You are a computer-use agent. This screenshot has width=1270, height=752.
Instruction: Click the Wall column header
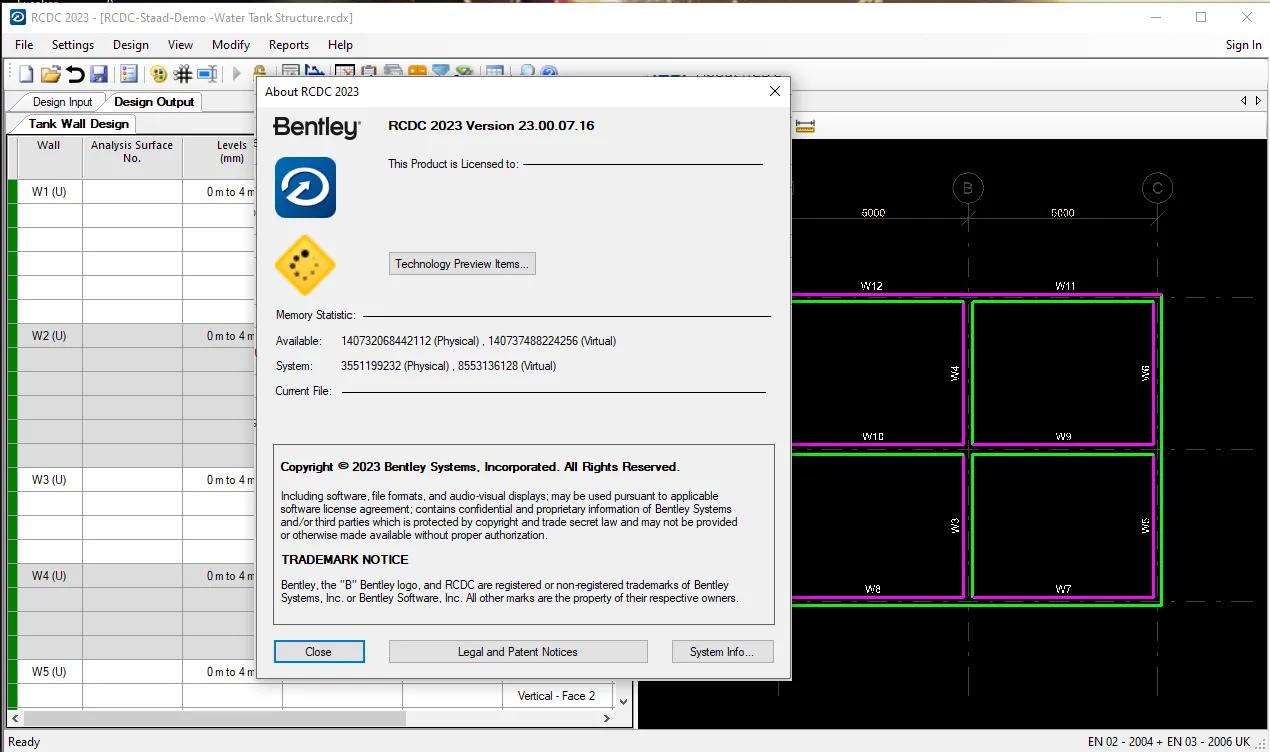coord(49,157)
